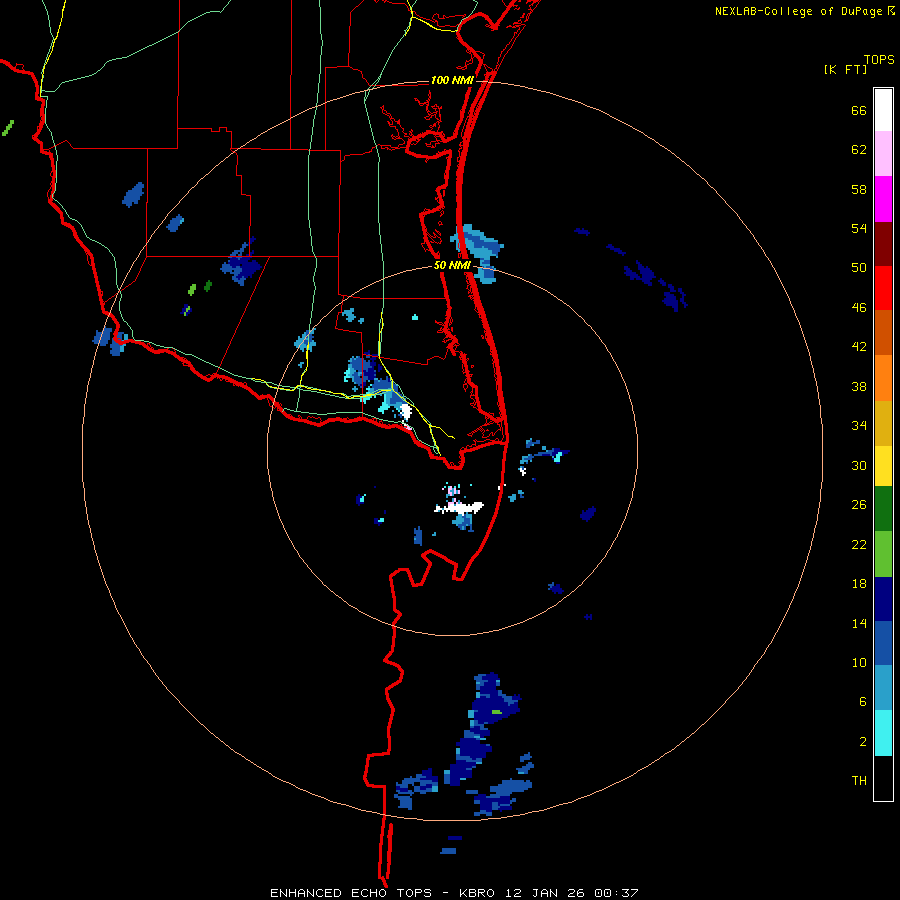900x900 pixels.
Task: Click the legend value 34
Action: (x=859, y=425)
